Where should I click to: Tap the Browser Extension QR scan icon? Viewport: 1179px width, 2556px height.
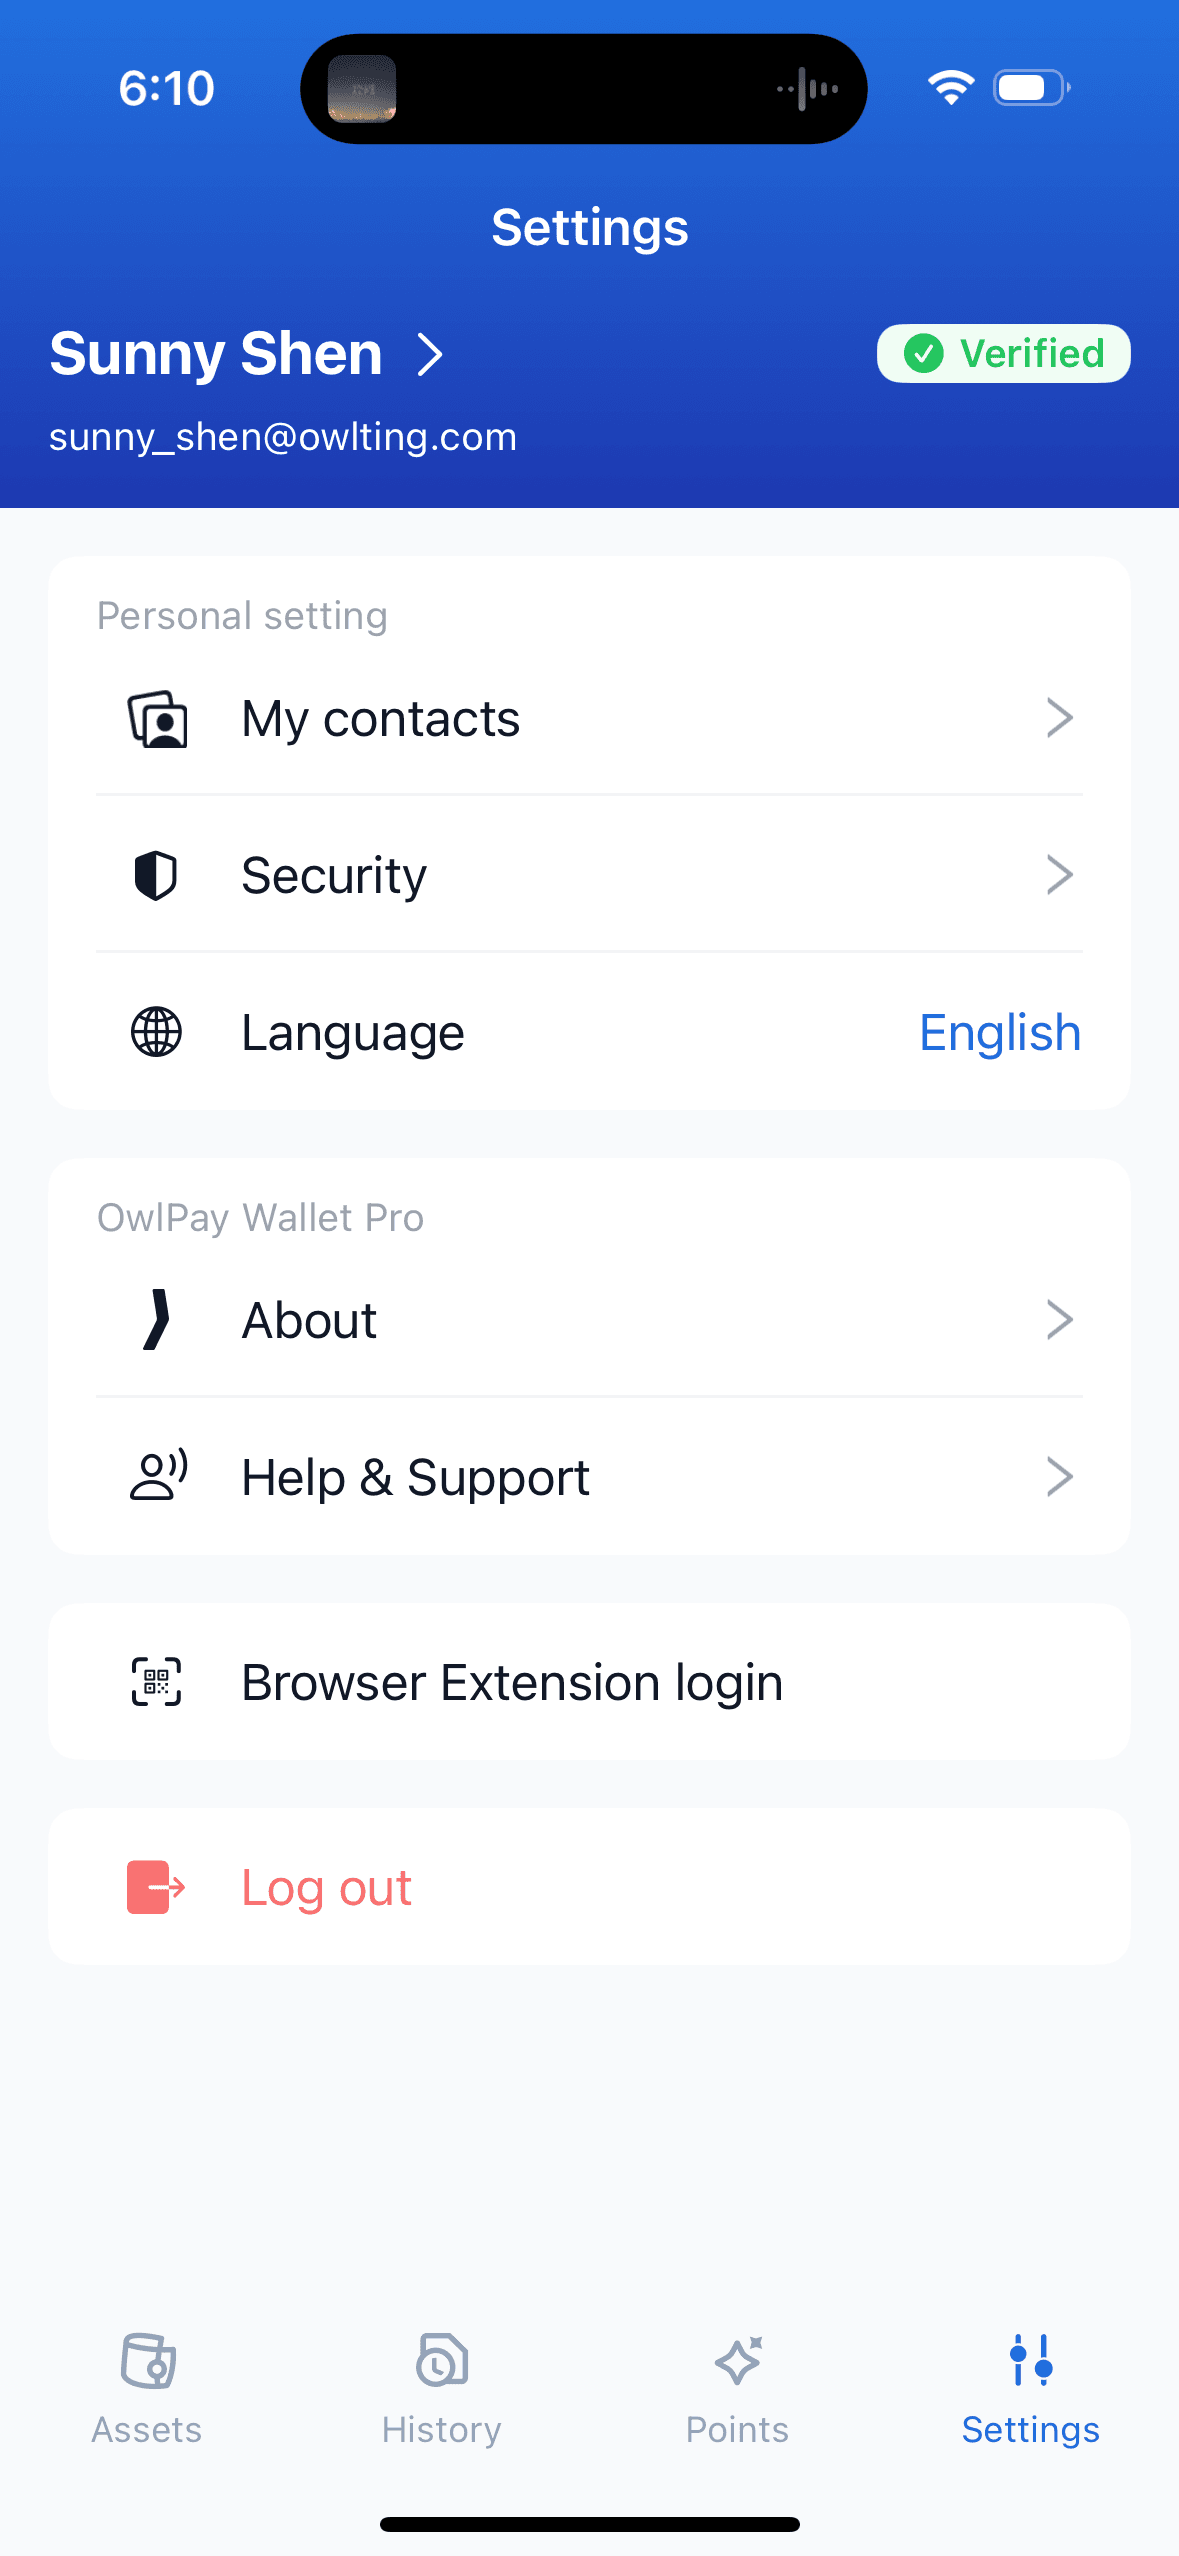coord(157,1682)
